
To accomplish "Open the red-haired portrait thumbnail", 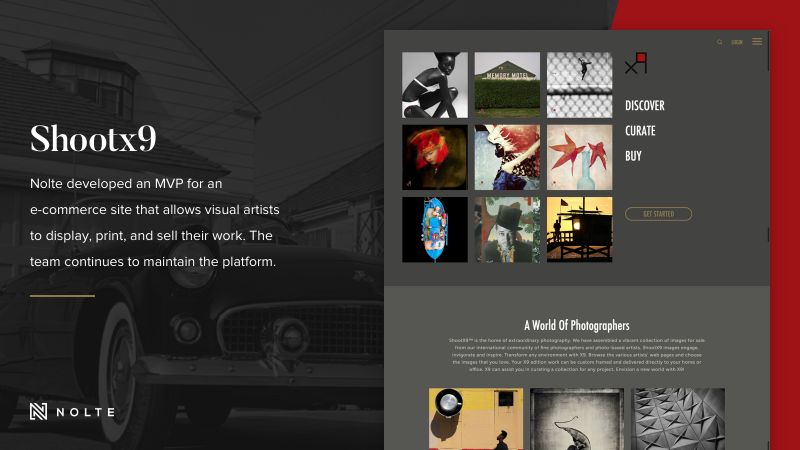I will (x=435, y=157).
